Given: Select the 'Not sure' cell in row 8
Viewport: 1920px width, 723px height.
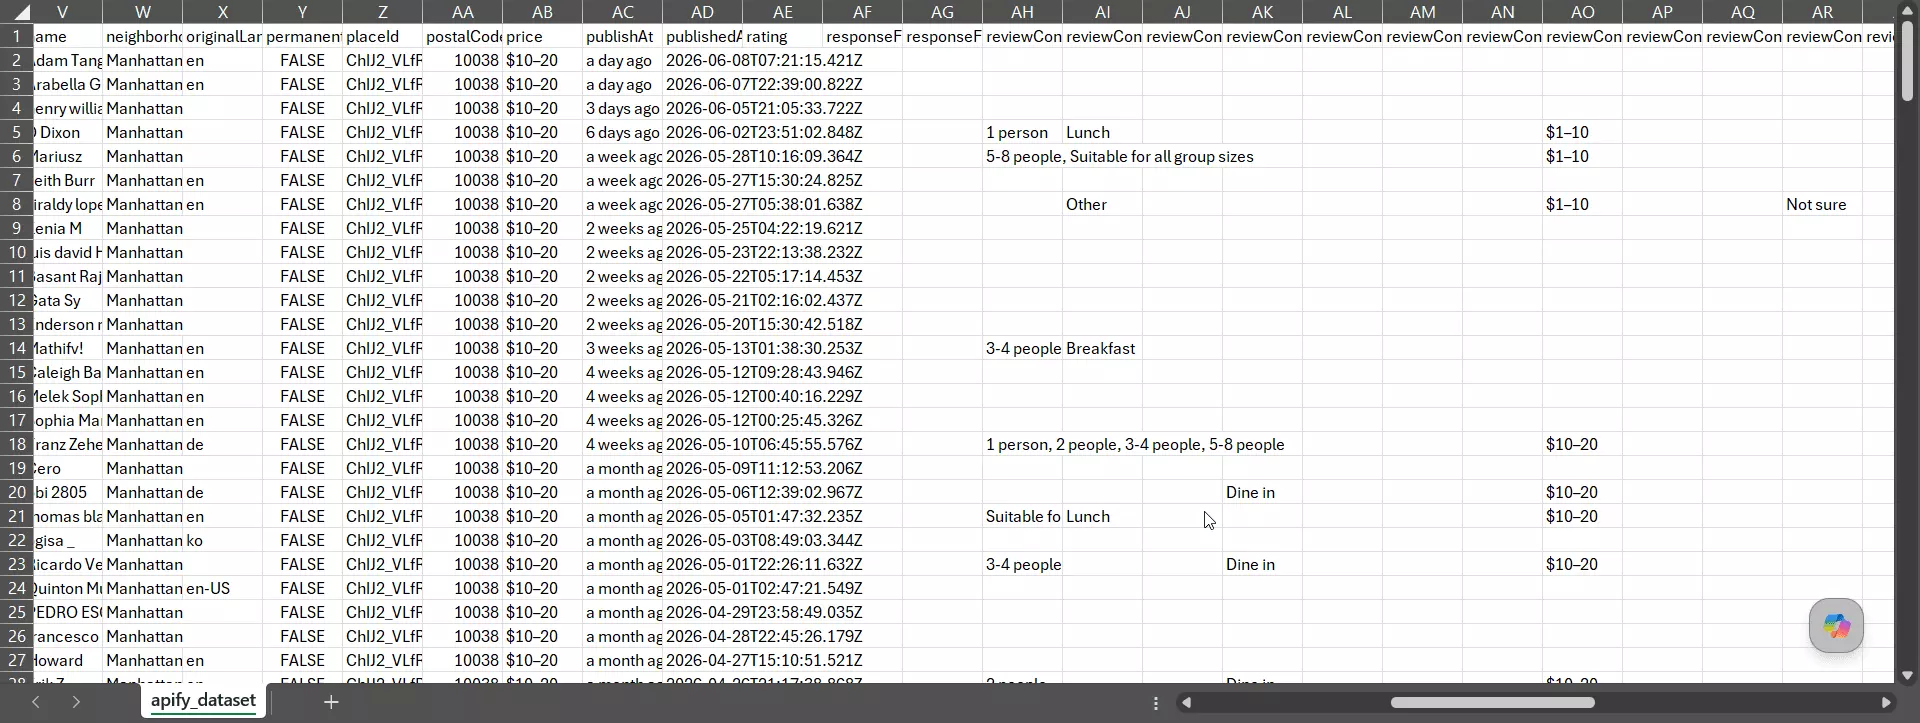Looking at the screenshot, I should (1823, 204).
